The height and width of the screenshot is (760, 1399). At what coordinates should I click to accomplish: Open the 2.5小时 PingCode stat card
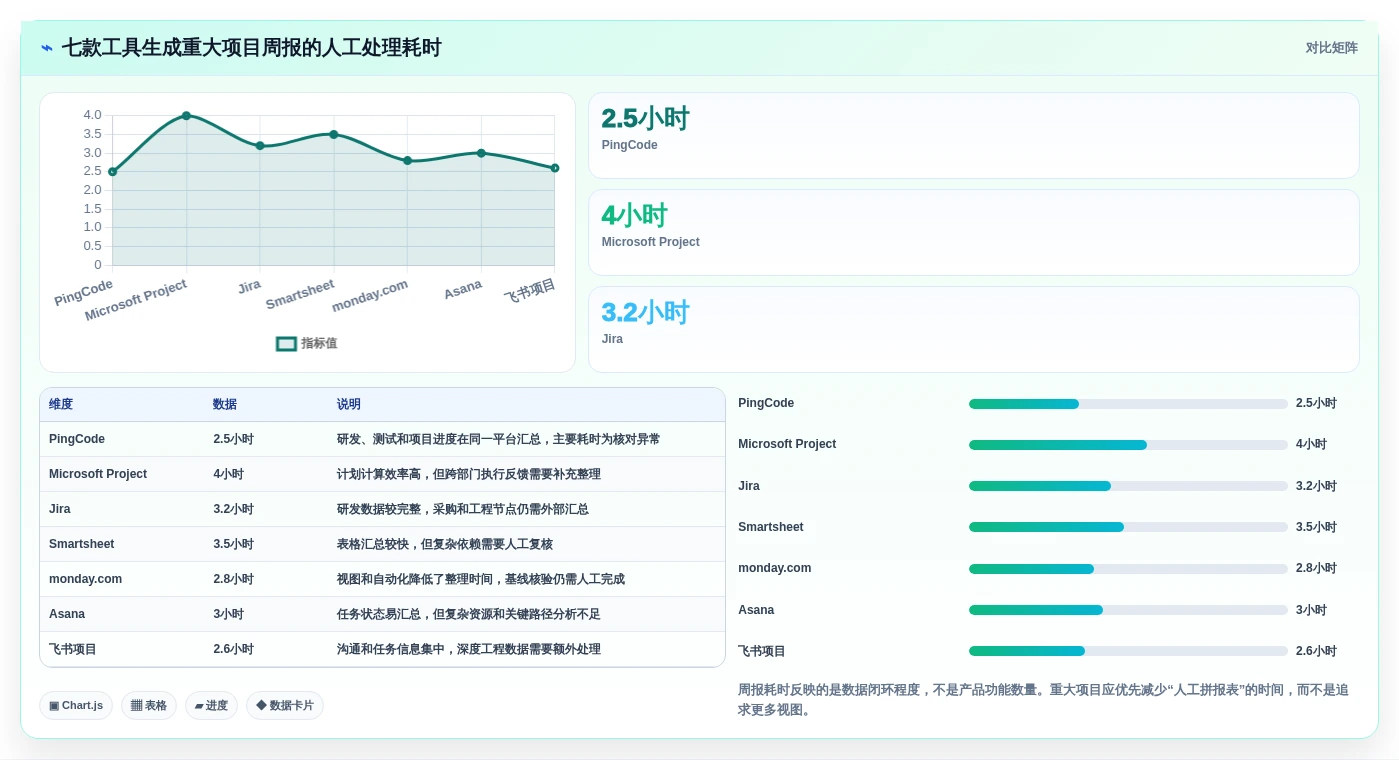(x=973, y=136)
